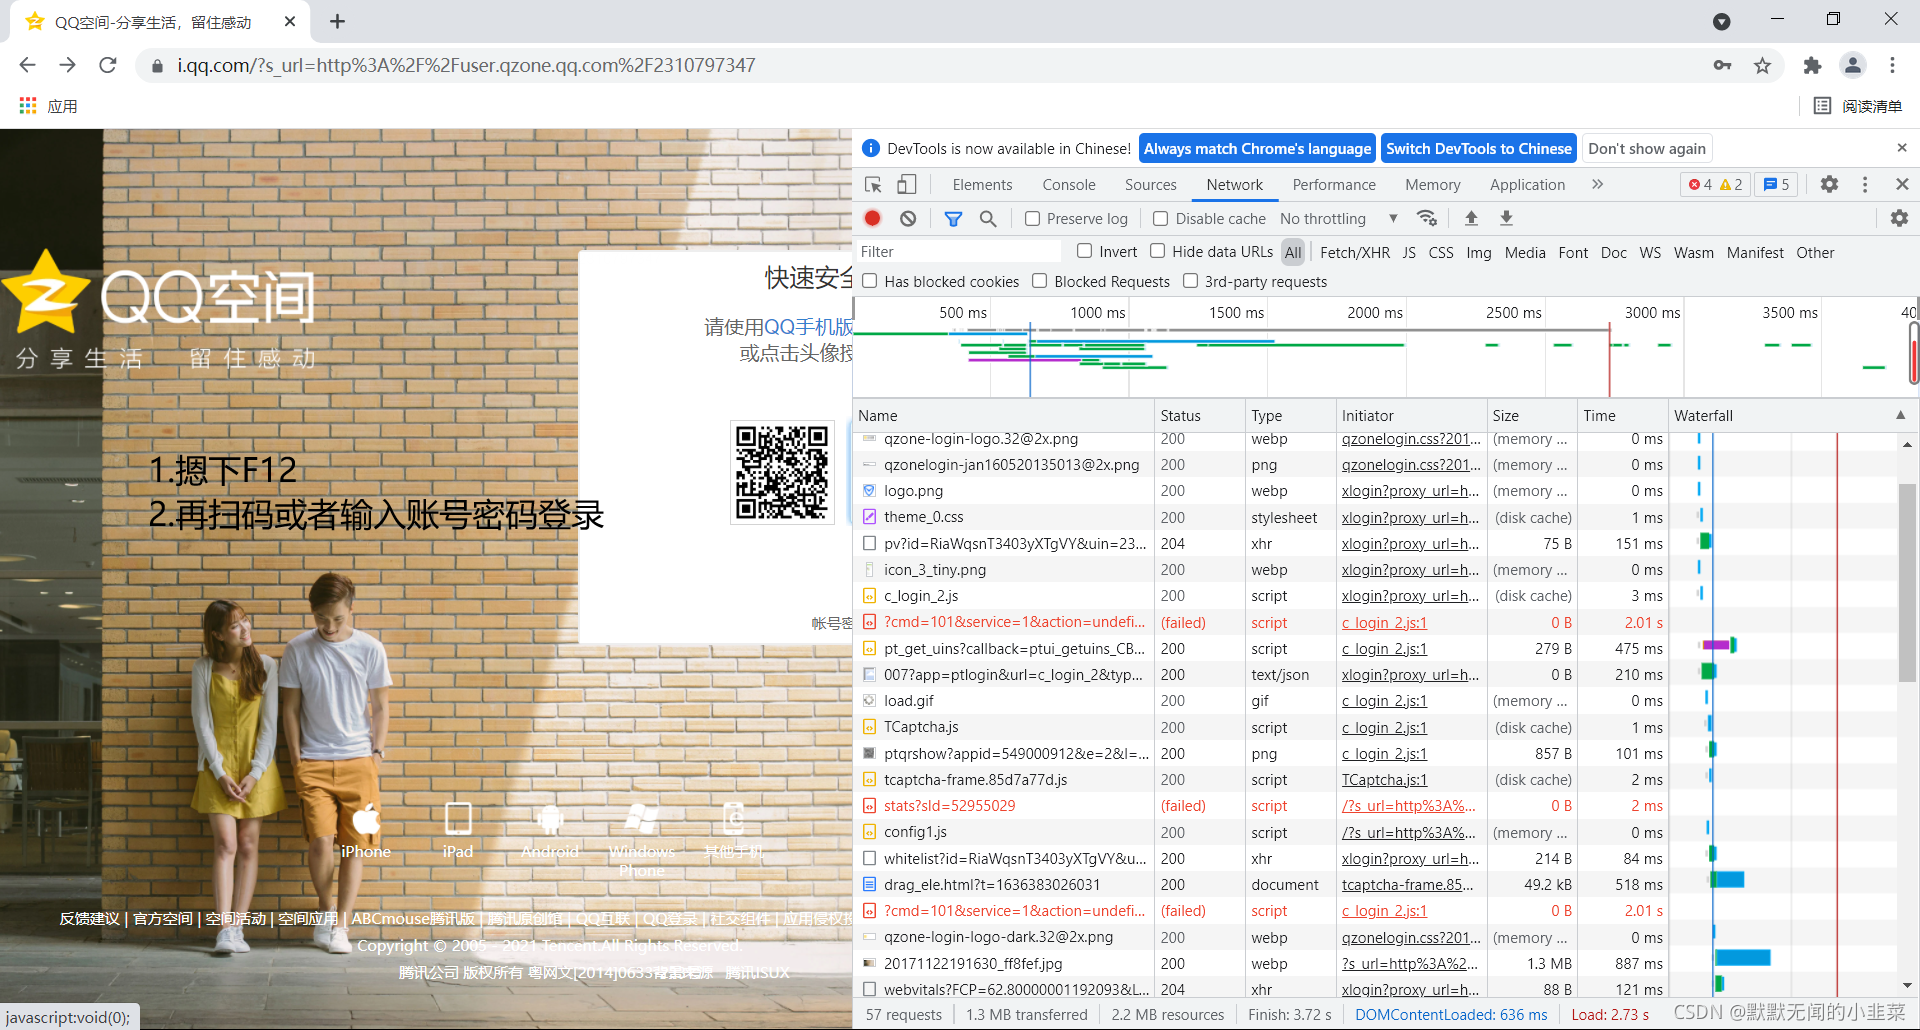Select the theme_0.css request row
This screenshot has width=1920, height=1030.
1376,517
